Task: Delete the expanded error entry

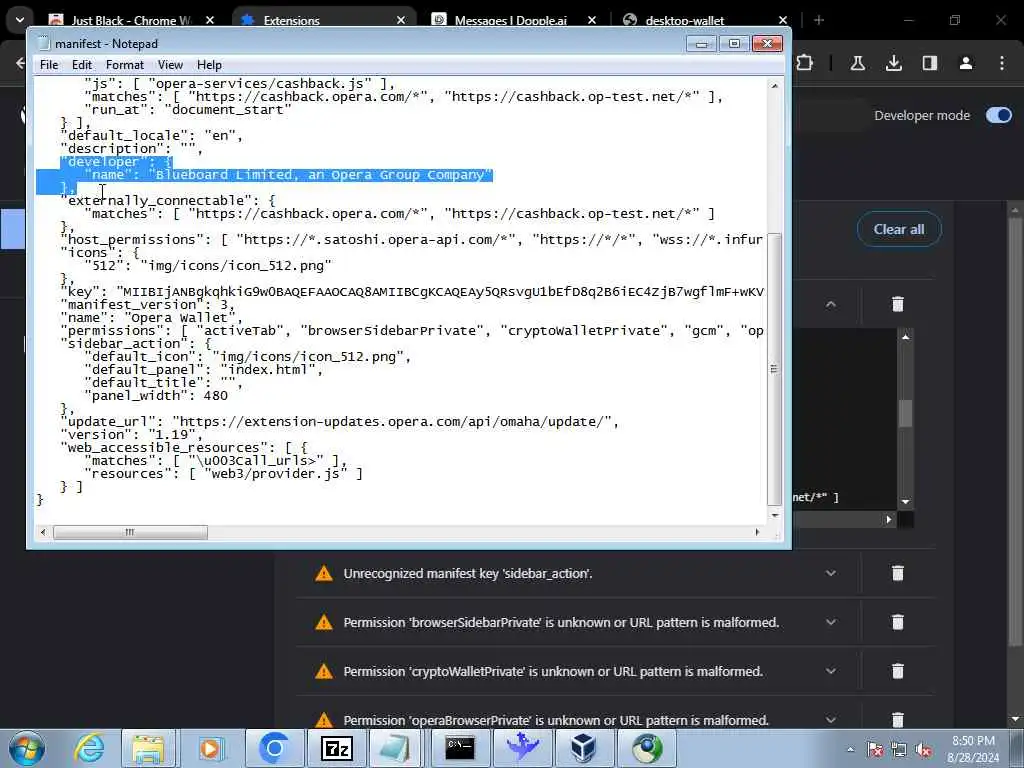Action: point(898,304)
